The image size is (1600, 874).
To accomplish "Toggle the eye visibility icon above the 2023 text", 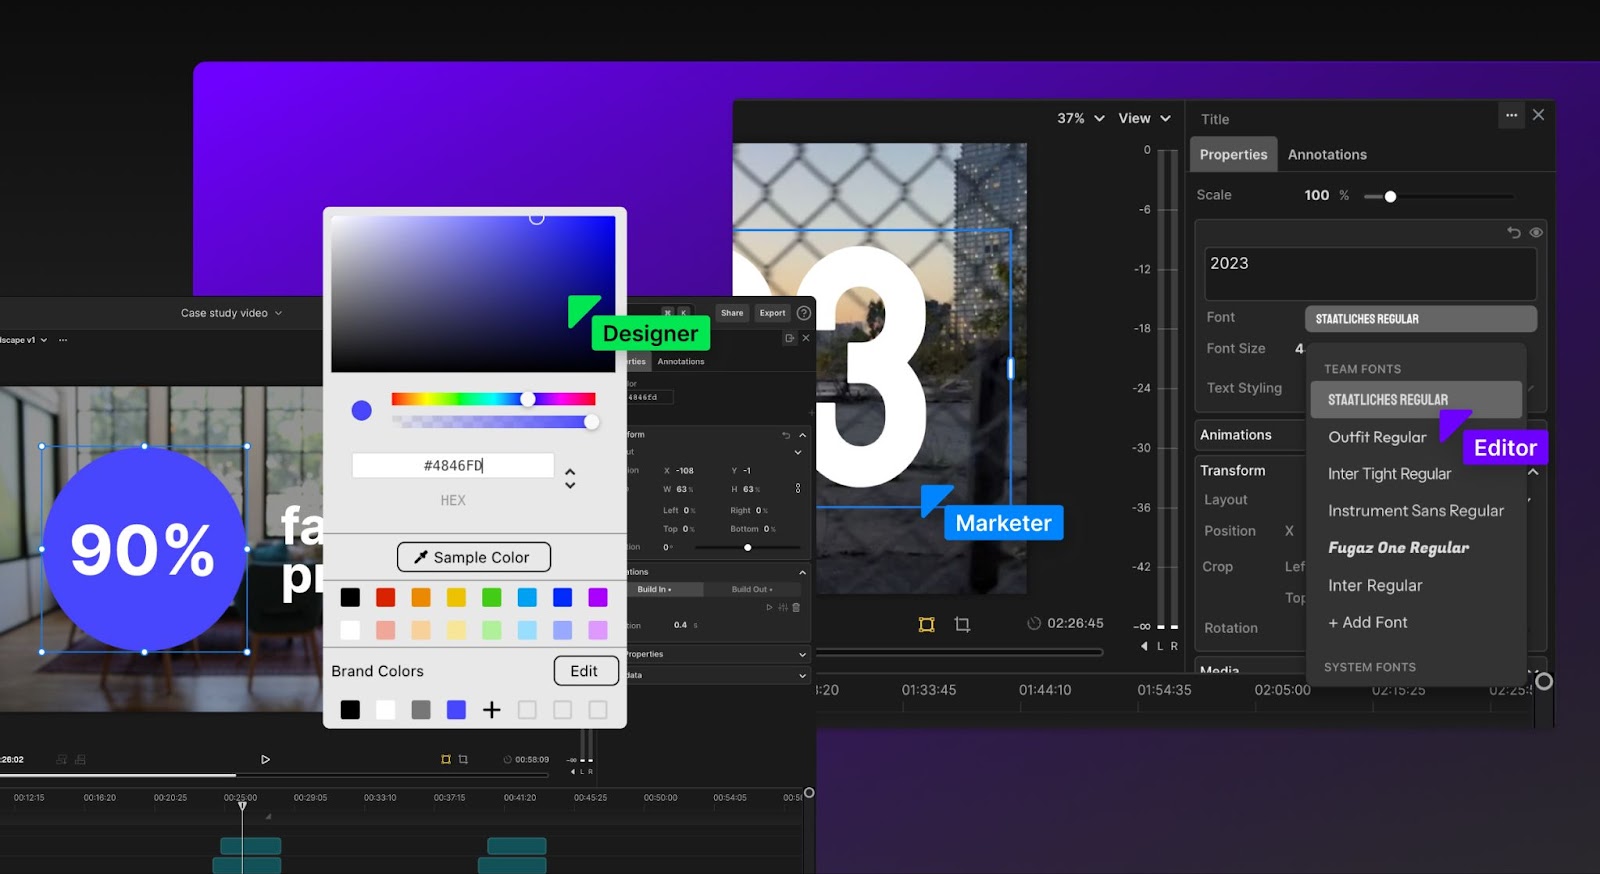I will 1536,233.
